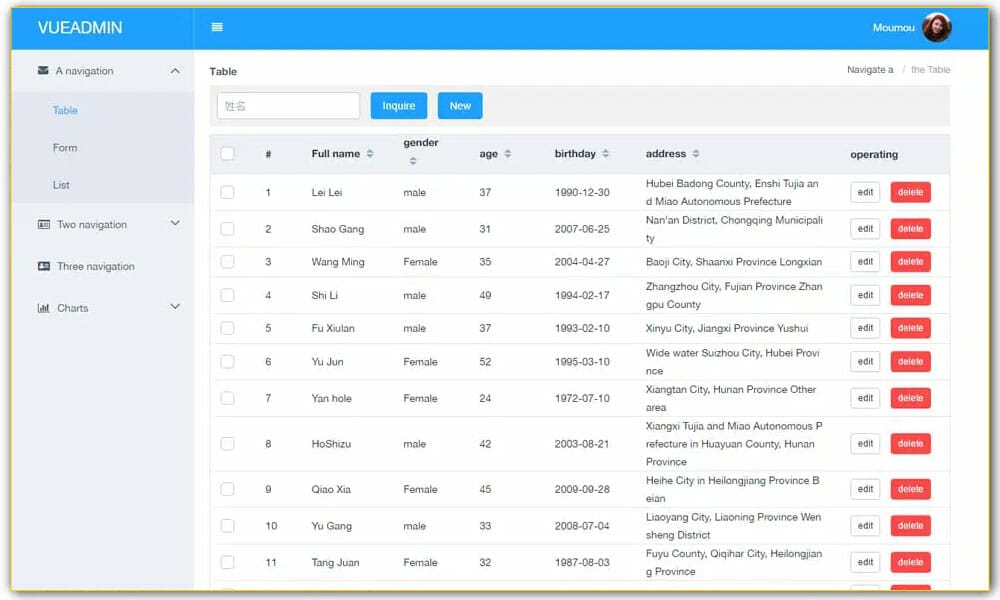
Task: Click the Two navigation card icon
Action: click(x=43, y=225)
